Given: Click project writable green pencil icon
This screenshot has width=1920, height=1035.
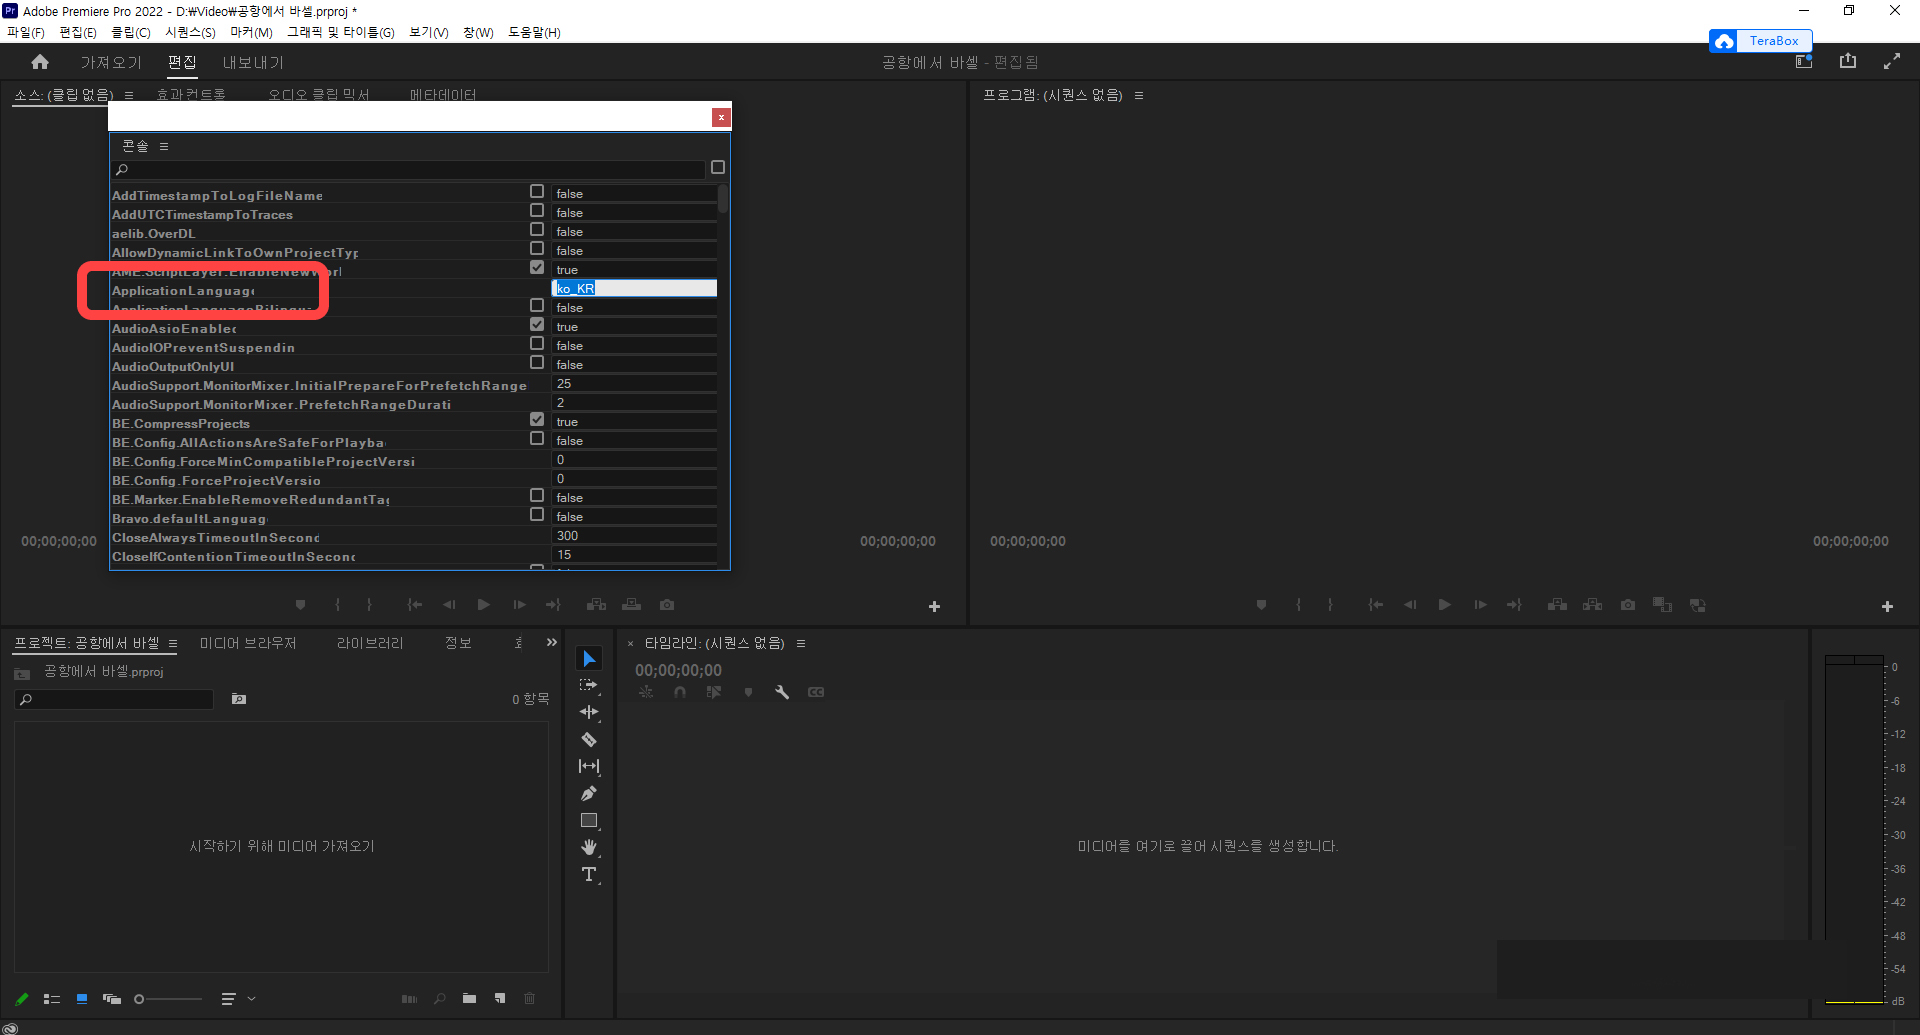Looking at the screenshot, I should point(22,998).
